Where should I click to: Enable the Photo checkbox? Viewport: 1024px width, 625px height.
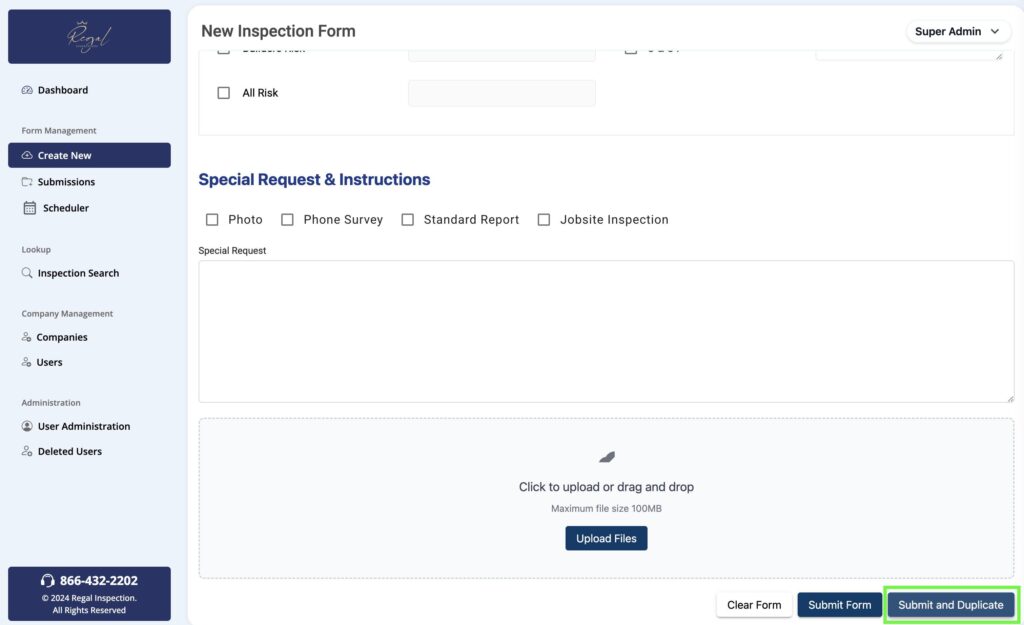[212, 220]
